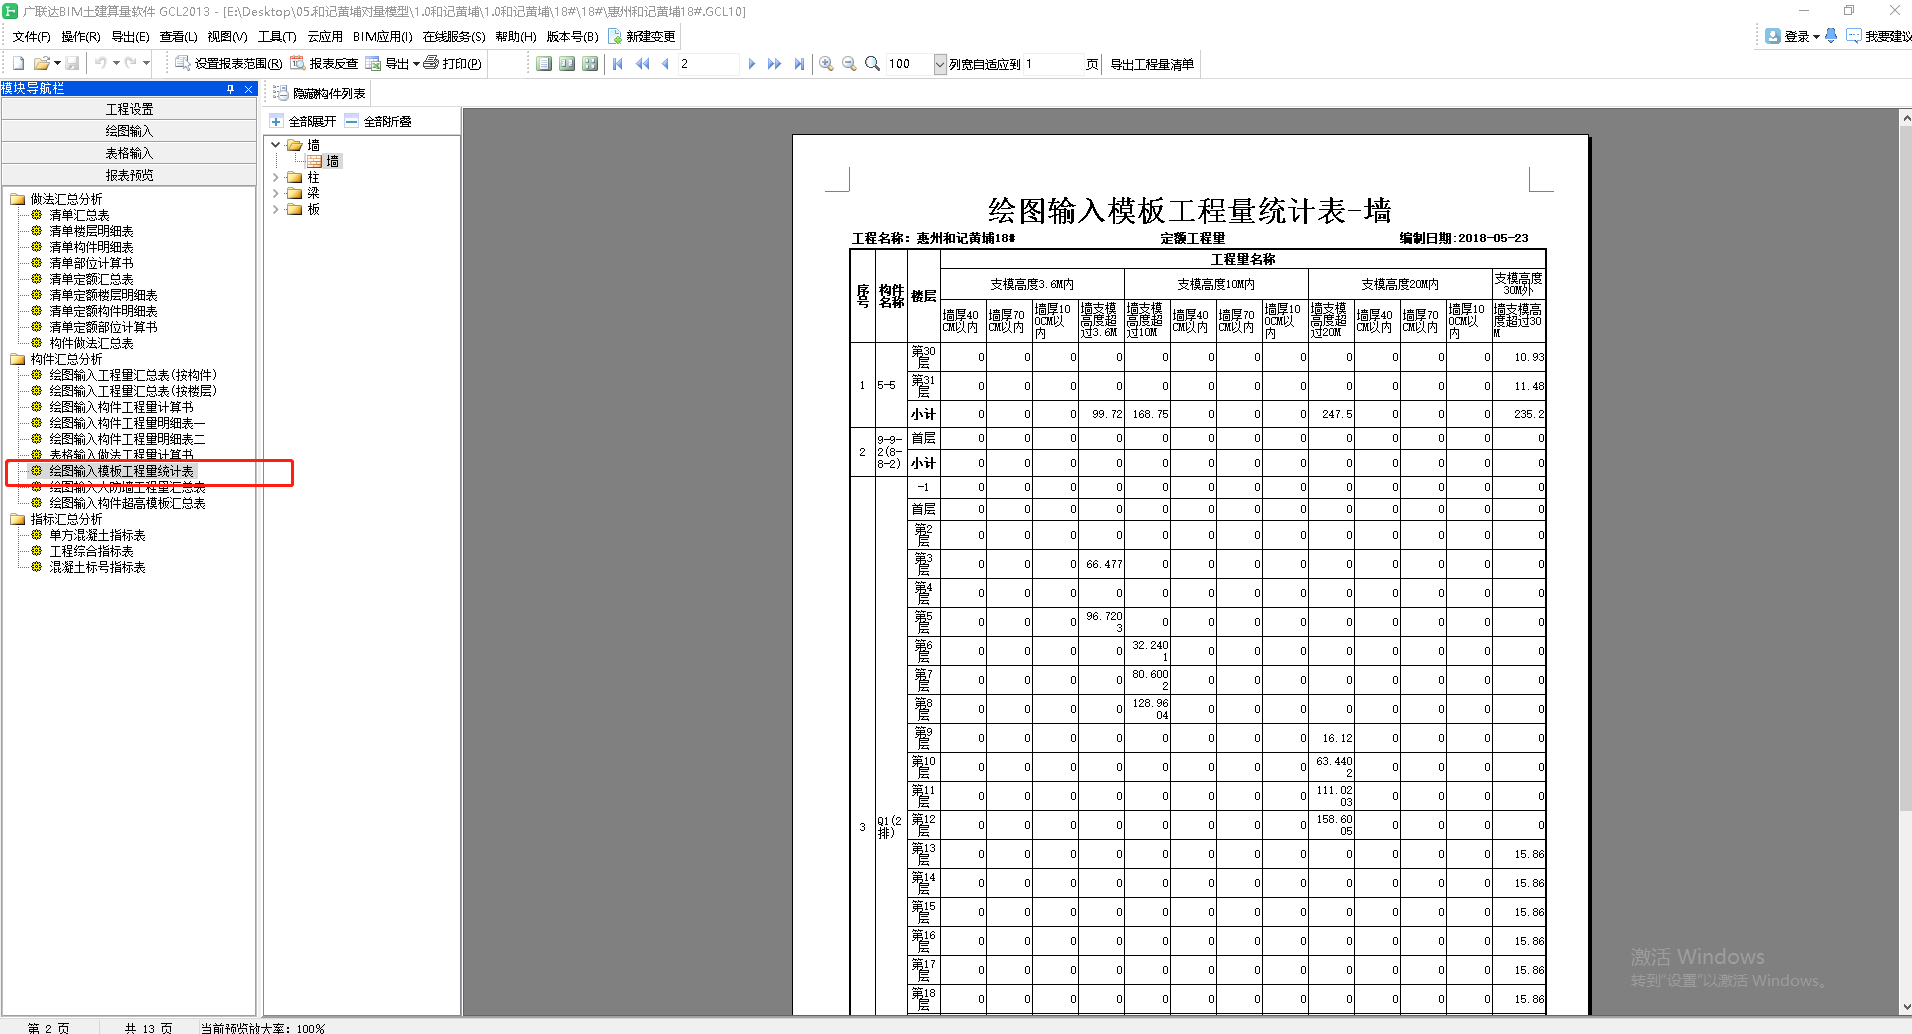Show single page view layout
This screenshot has height=1034, width=1912.
(544, 64)
